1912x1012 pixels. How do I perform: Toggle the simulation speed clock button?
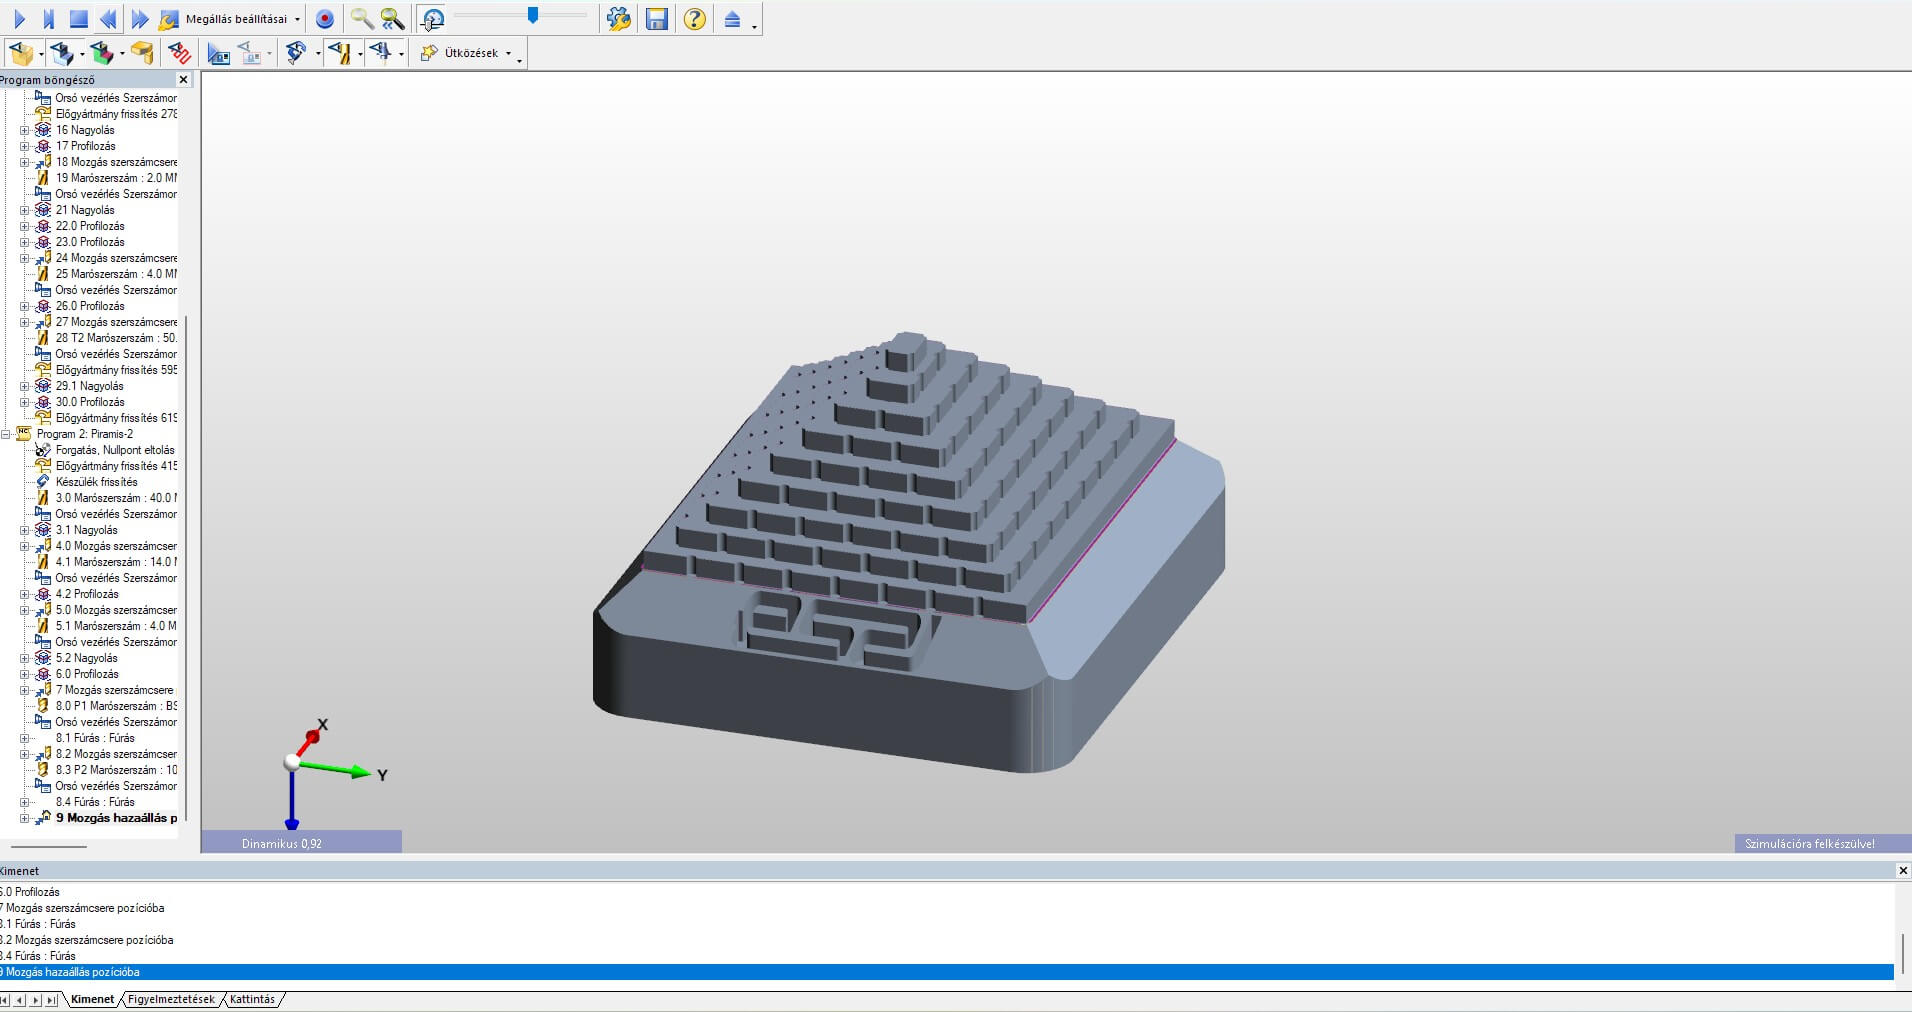click(x=432, y=19)
